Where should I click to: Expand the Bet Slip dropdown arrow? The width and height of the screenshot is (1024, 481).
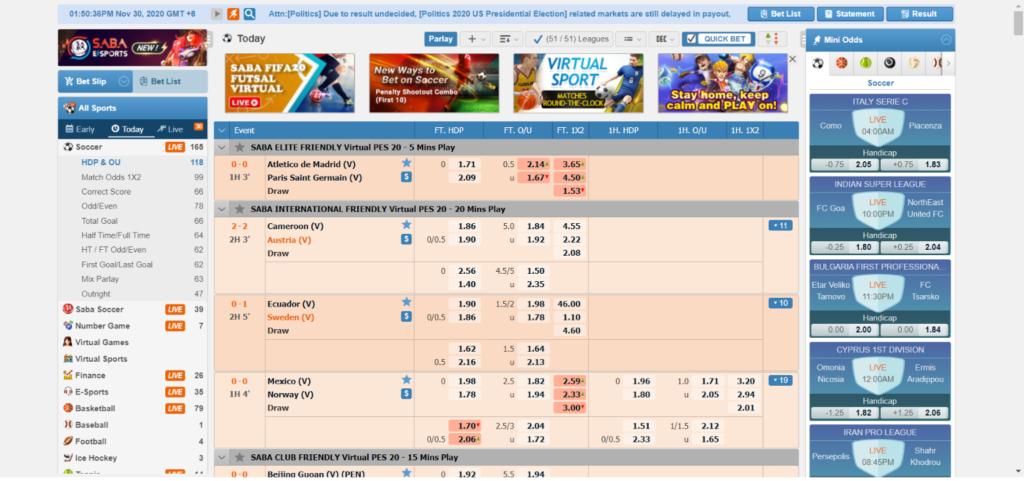point(123,82)
